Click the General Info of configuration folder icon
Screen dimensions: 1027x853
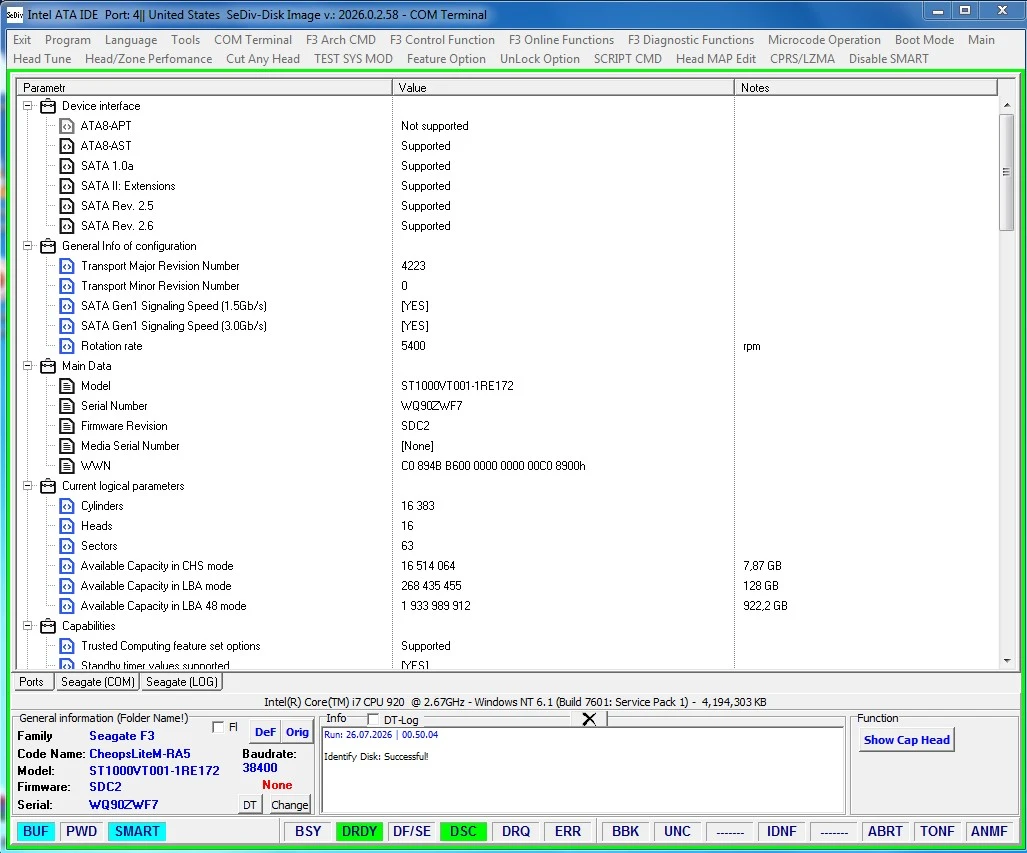48,246
